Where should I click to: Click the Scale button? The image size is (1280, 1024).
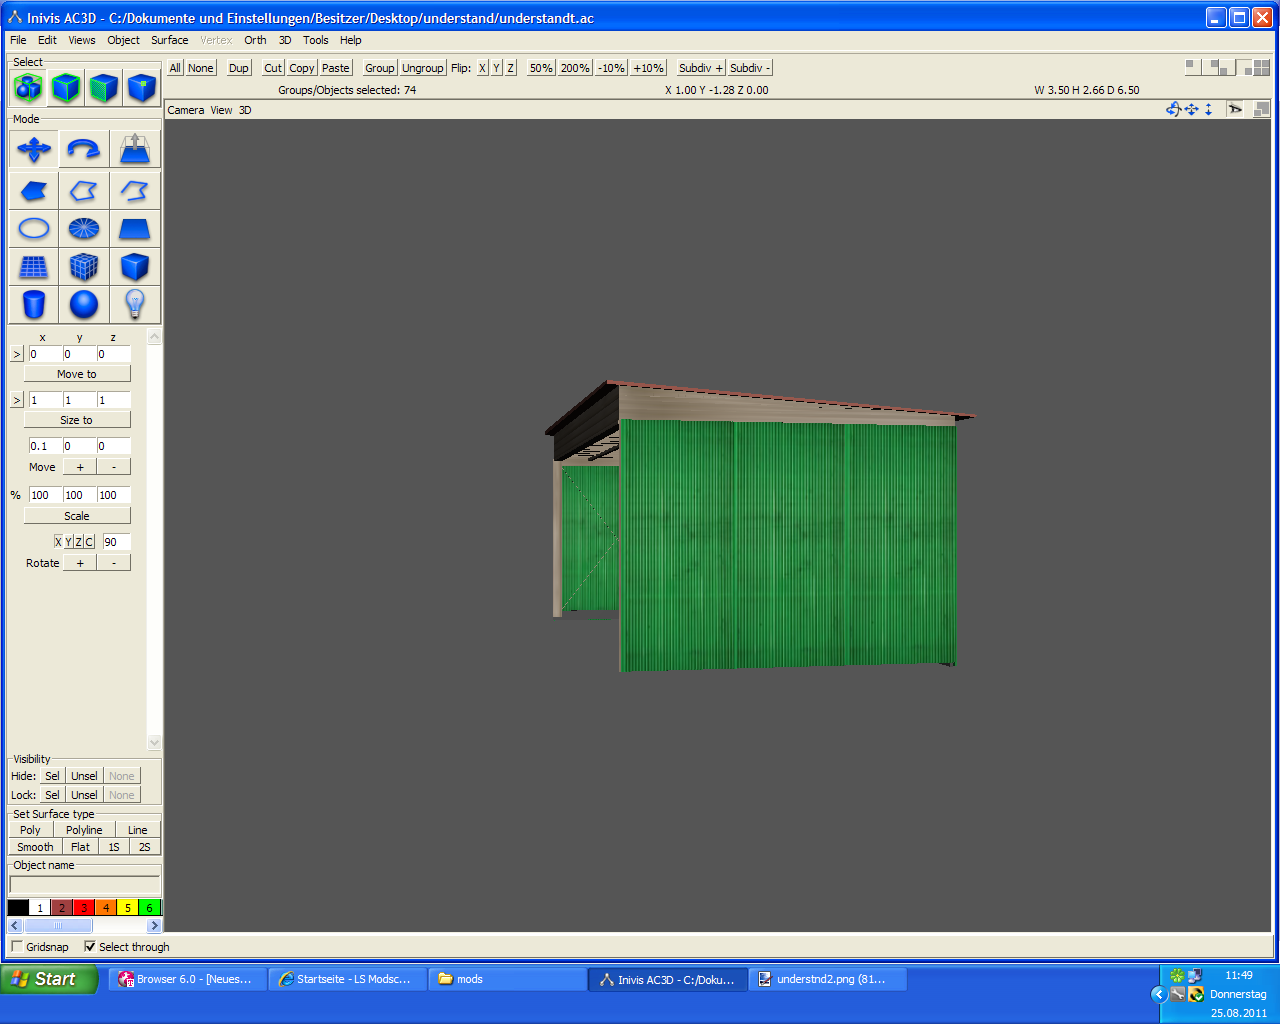tap(77, 516)
